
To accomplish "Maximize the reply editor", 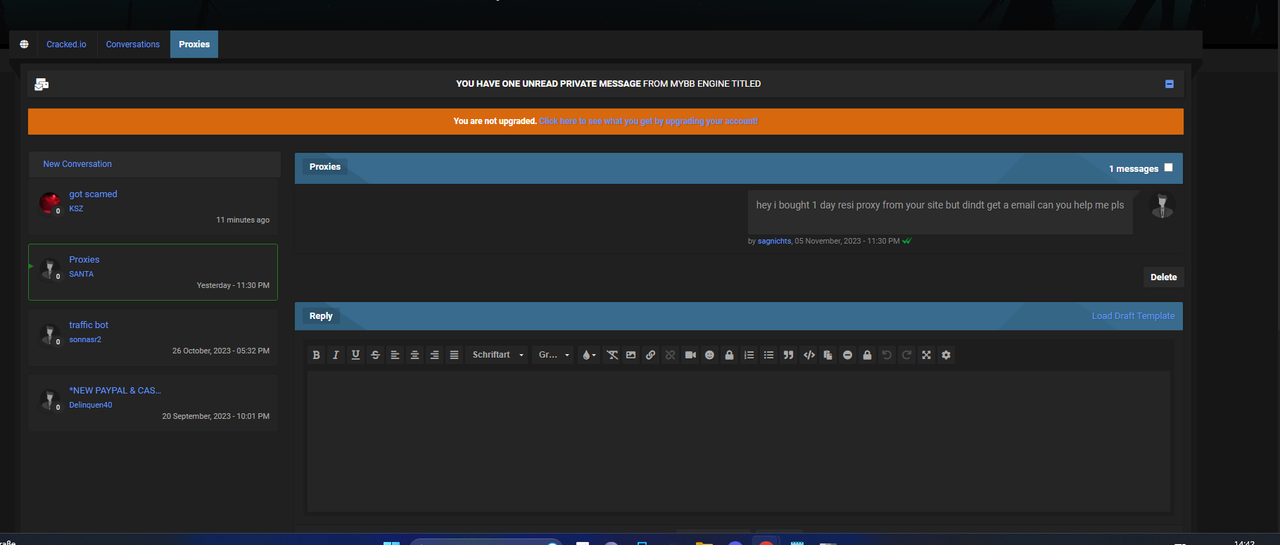I will click(x=927, y=355).
